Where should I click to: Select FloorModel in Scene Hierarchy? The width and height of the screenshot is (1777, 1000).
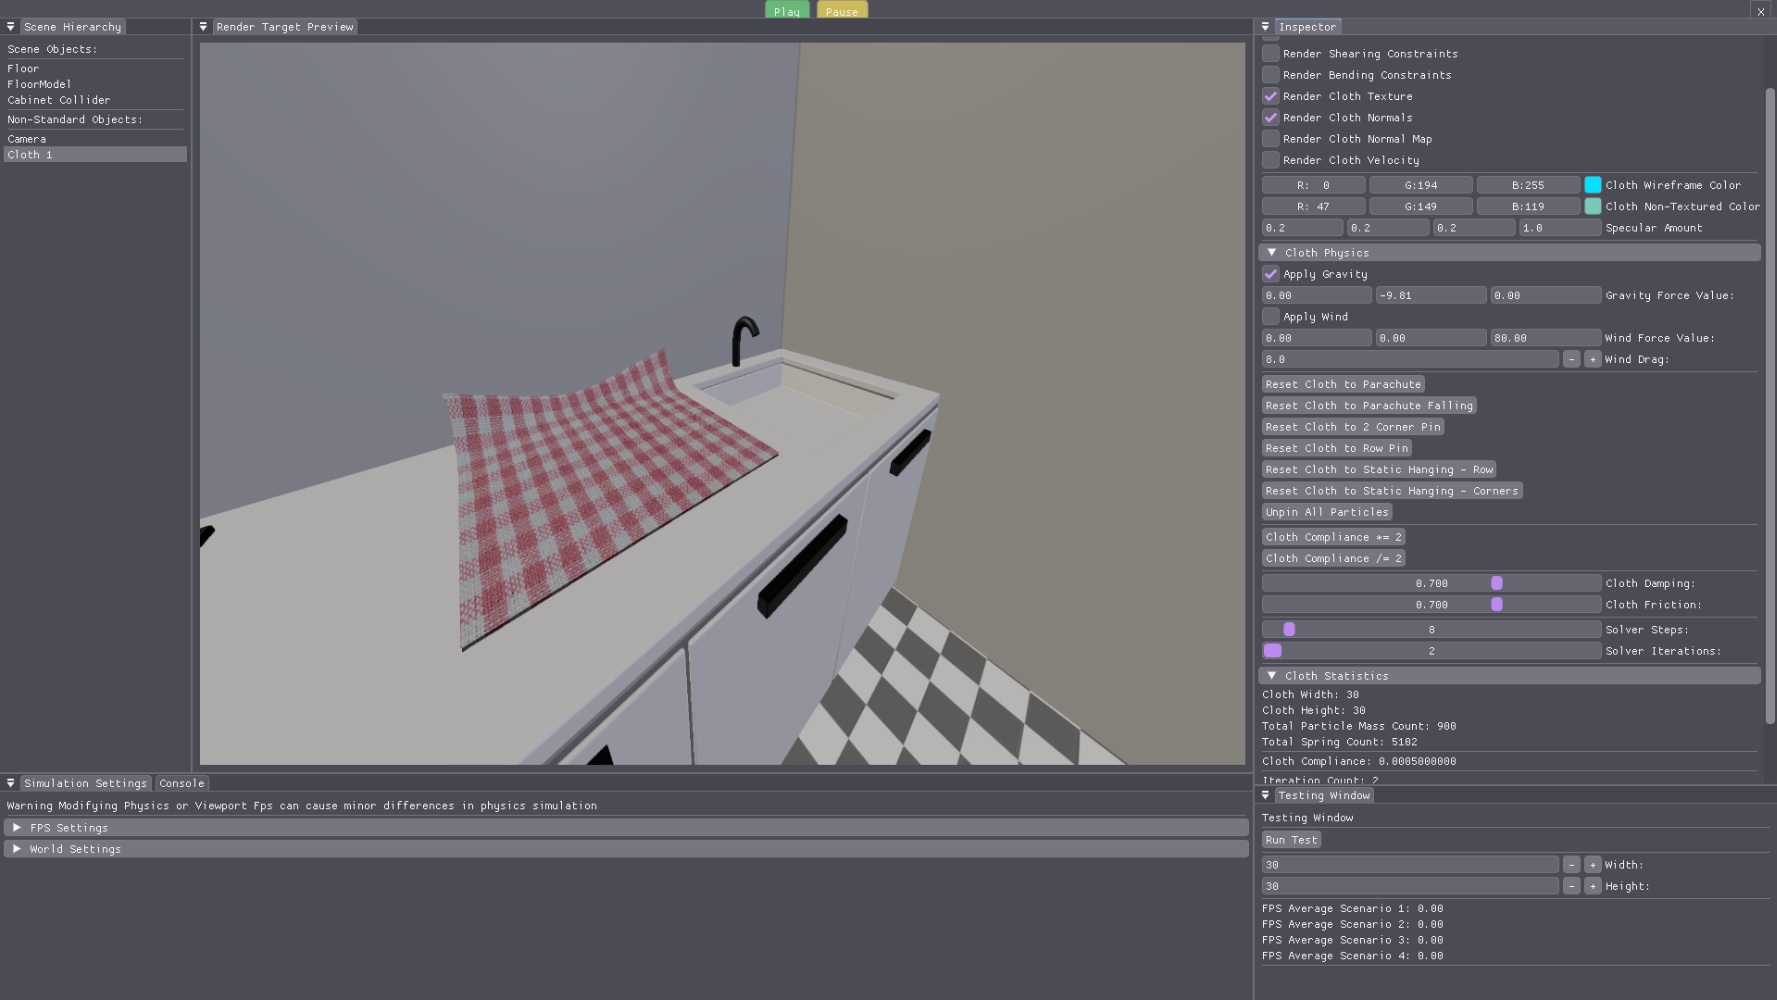click(39, 84)
